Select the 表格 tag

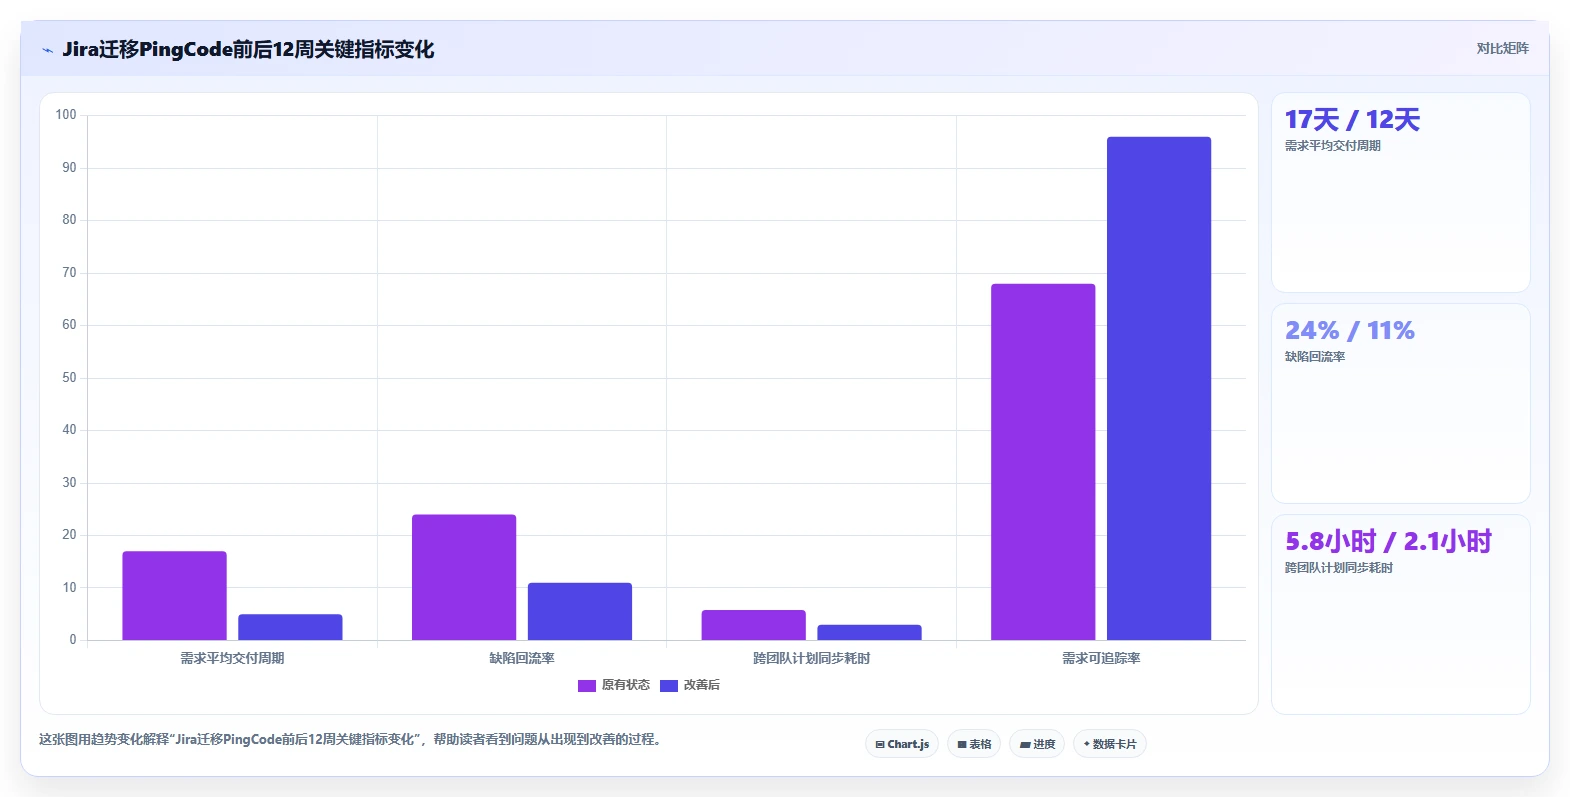click(974, 744)
